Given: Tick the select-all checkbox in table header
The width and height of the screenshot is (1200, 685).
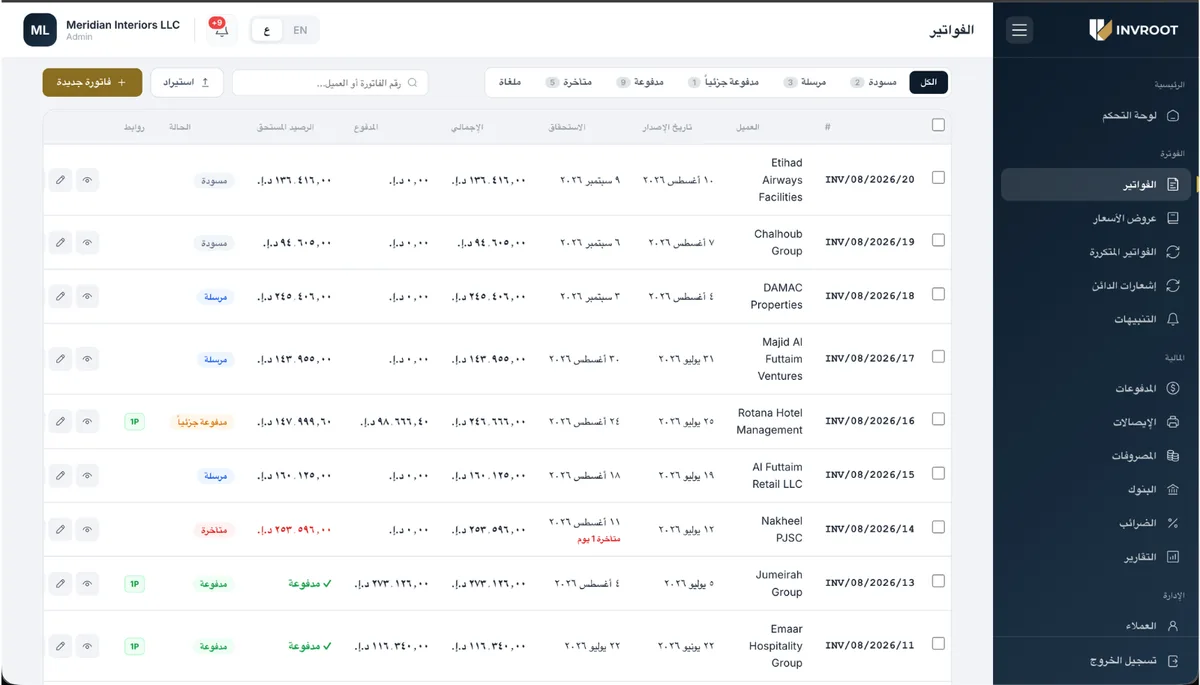Looking at the screenshot, I should point(938,125).
